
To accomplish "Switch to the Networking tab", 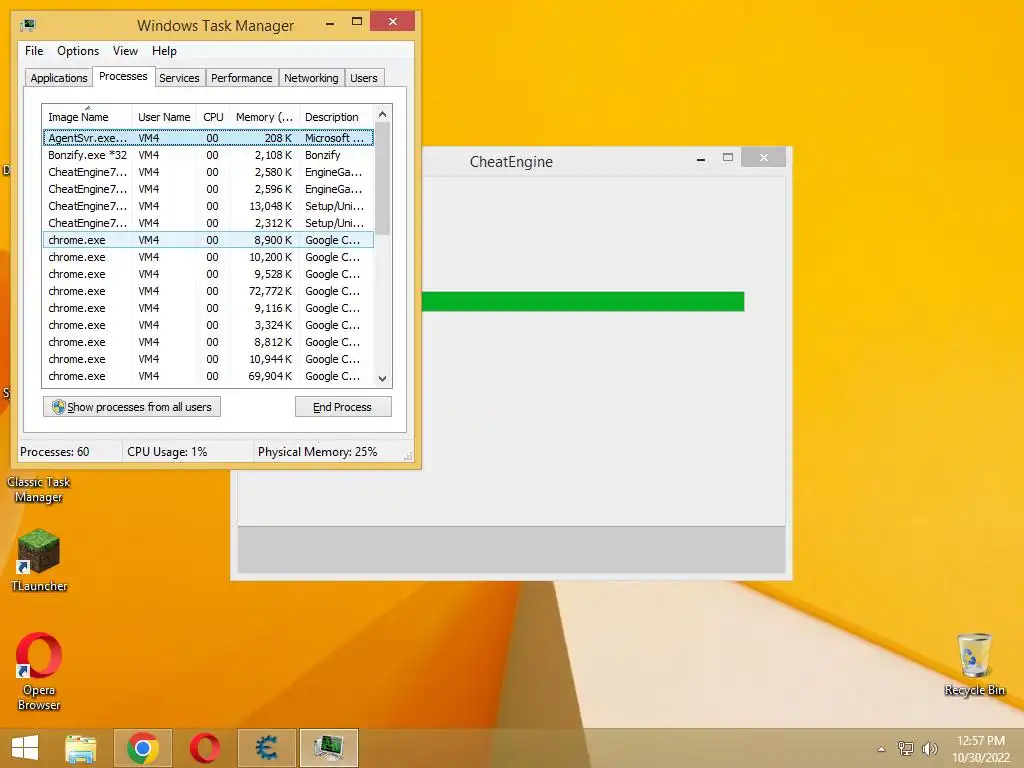I will tap(312, 78).
